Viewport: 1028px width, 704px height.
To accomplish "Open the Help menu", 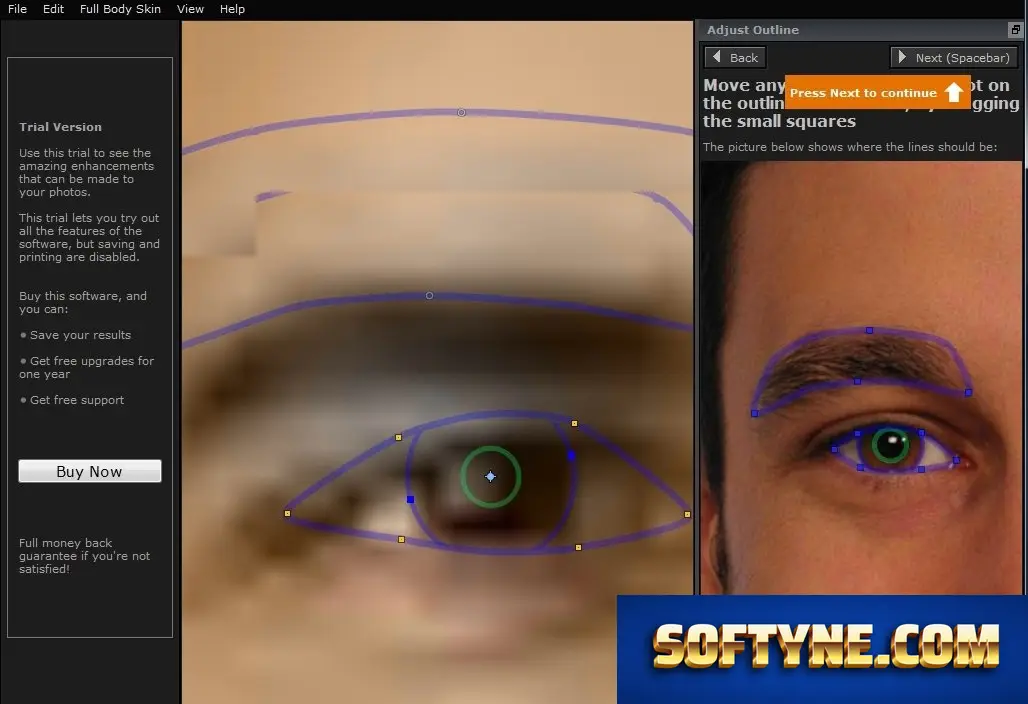I will tap(232, 9).
